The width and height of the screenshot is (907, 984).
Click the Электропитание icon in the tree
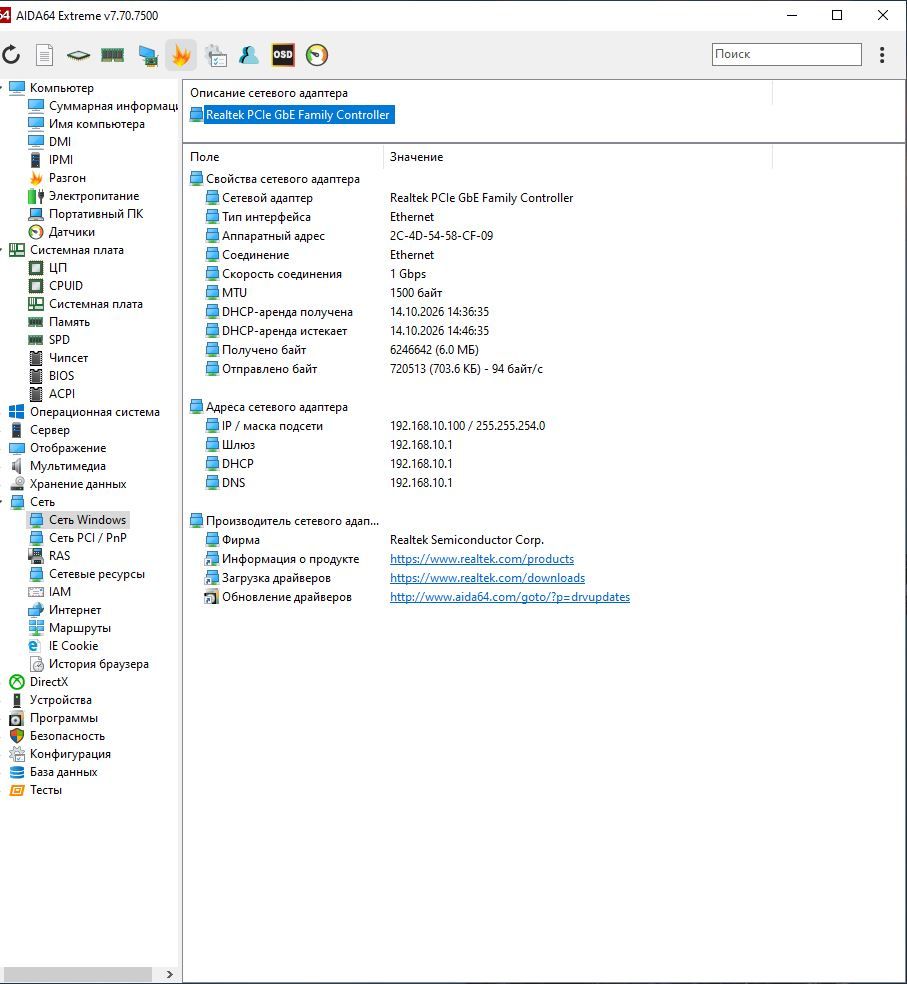pos(36,196)
